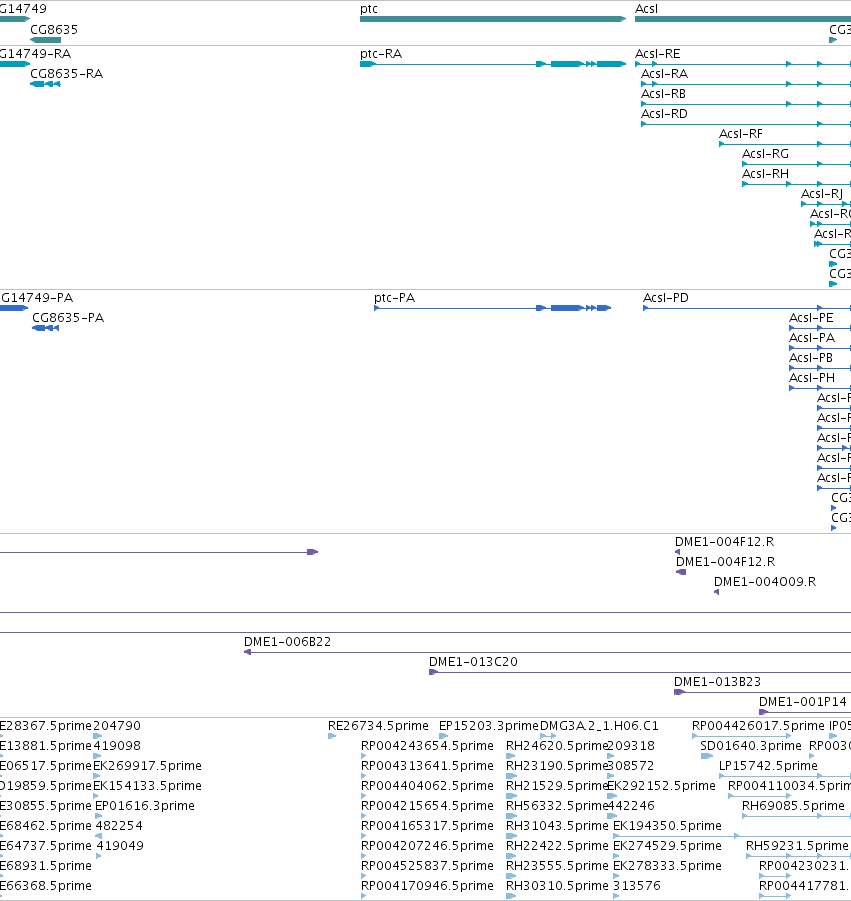
Task: Select EST RH56332.5prime
Action: coord(557,806)
